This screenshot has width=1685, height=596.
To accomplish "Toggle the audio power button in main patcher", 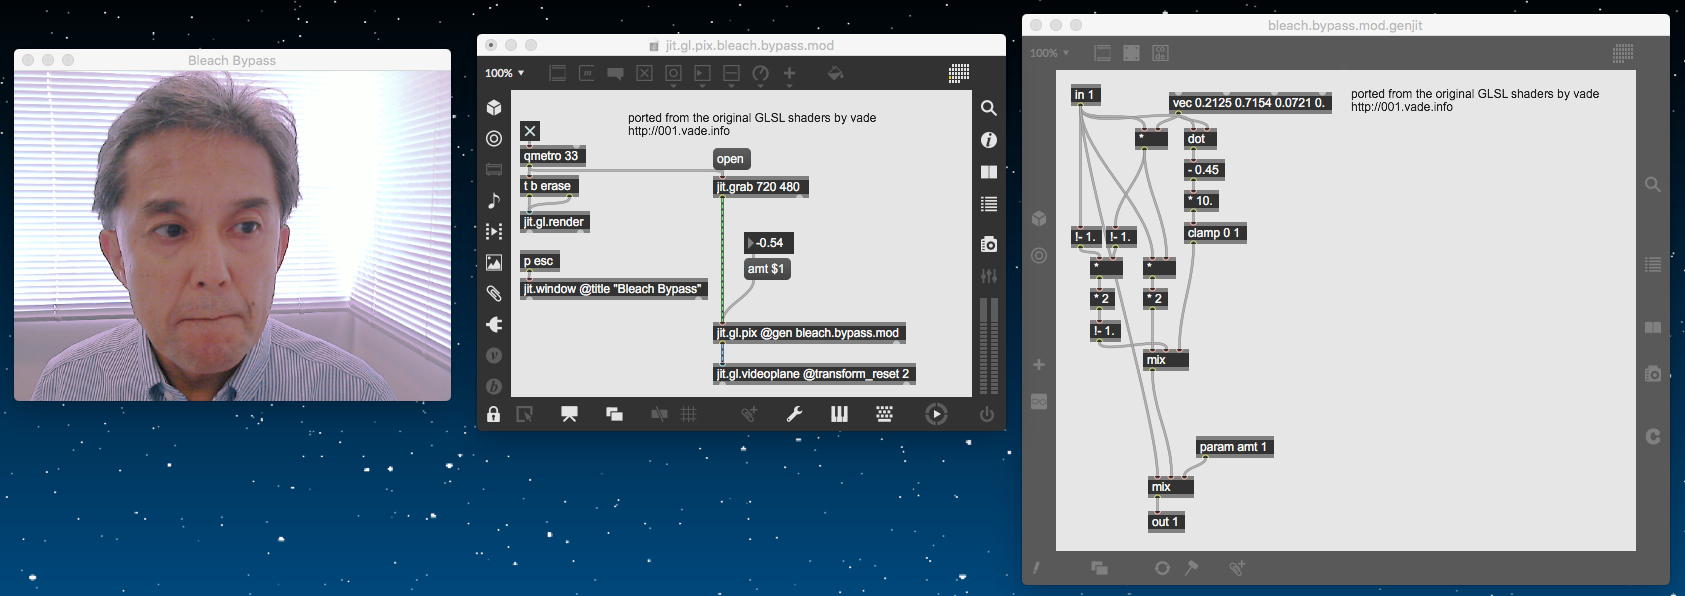I will 987,414.
